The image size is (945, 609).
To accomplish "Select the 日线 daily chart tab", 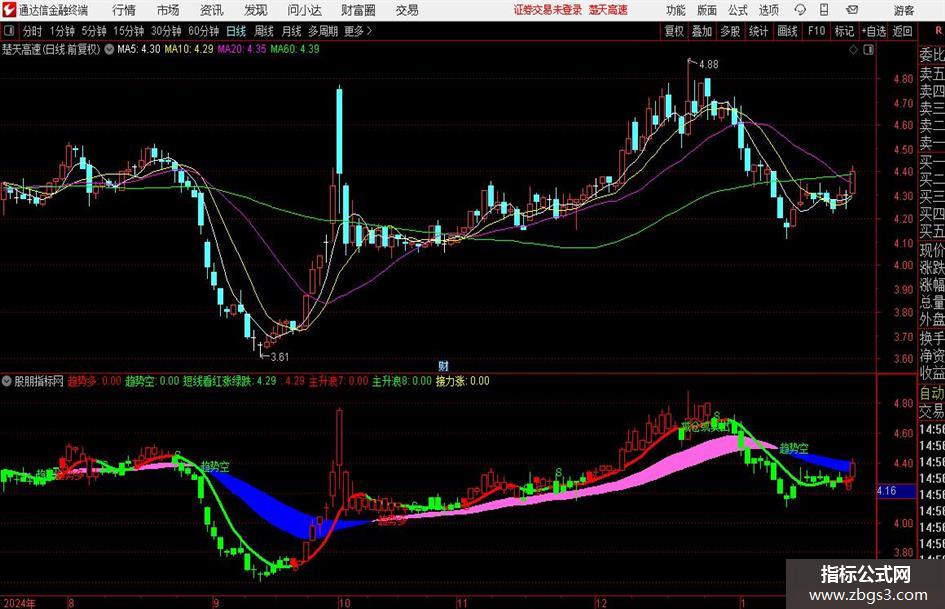I will [236, 31].
